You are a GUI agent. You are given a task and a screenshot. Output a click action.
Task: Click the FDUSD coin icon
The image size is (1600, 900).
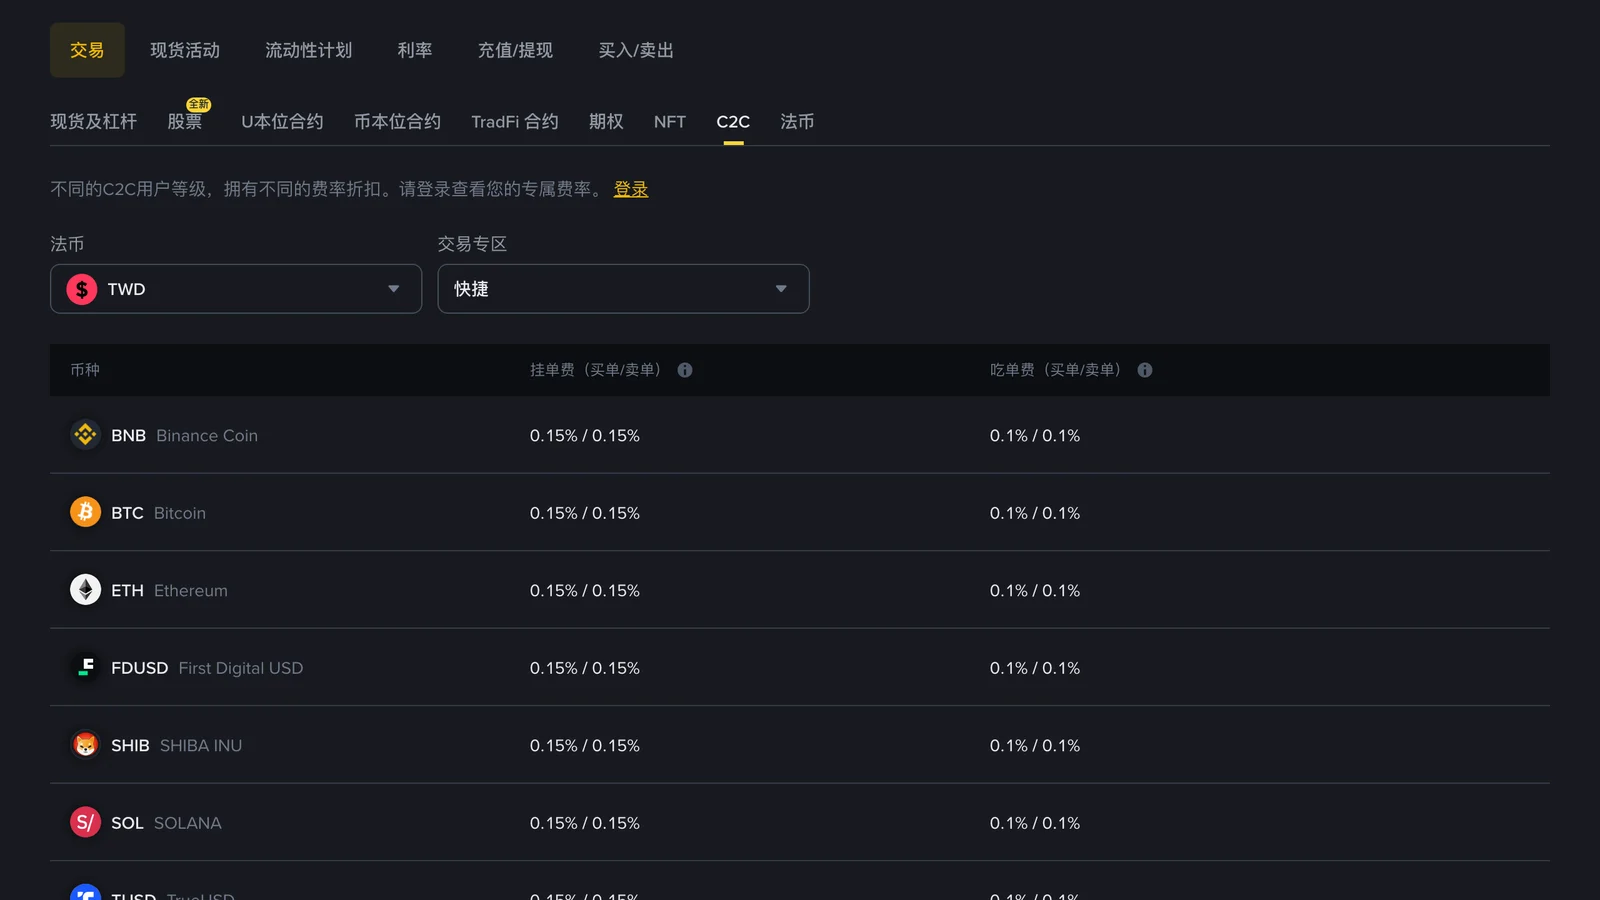(x=85, y=667)
